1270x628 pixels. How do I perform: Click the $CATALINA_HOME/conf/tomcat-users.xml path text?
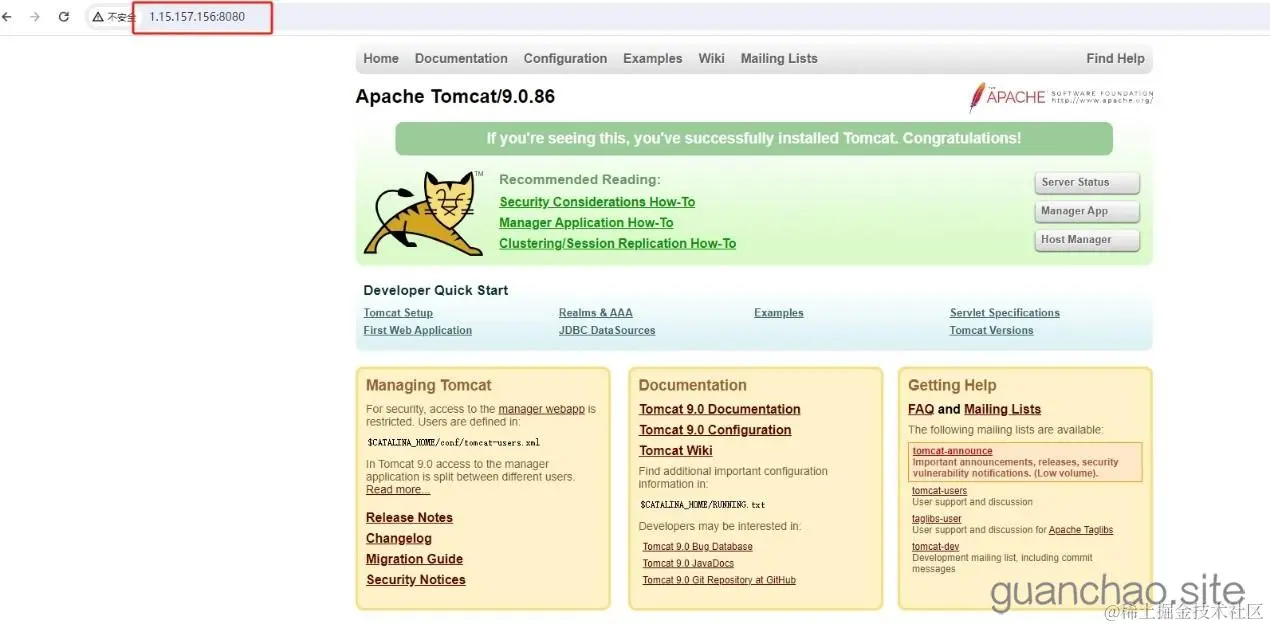coord(454,442)
